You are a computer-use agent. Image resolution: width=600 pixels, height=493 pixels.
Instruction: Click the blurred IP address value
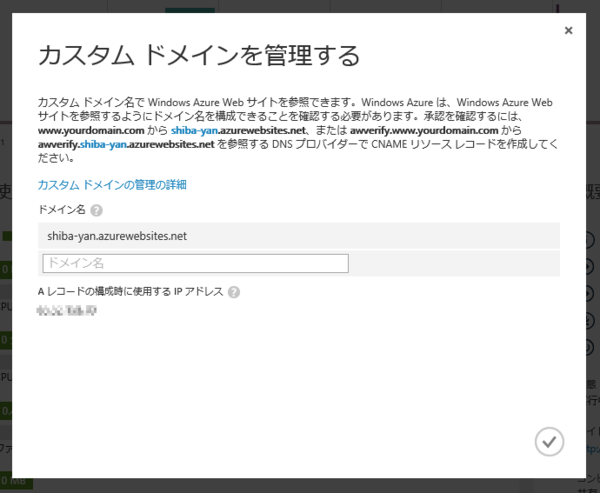pyautogui.click(x=67, y=311)
